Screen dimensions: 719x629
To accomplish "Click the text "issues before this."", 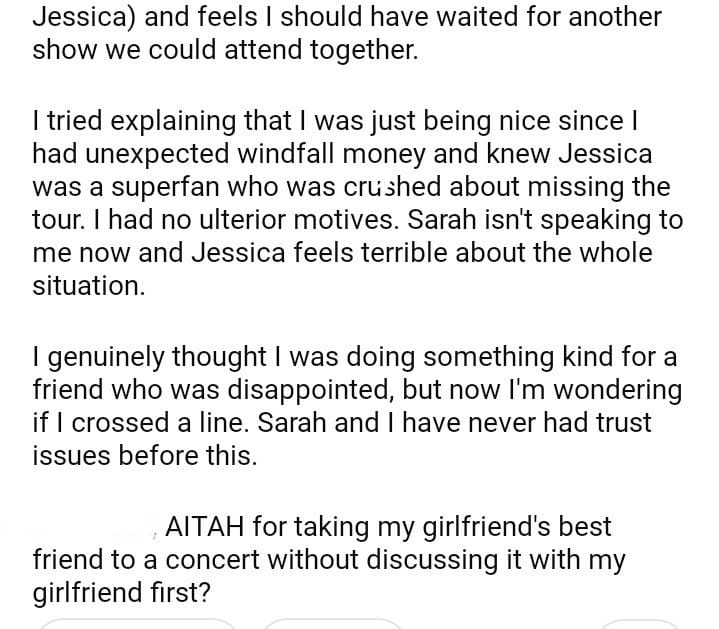I will click(144, 456).
